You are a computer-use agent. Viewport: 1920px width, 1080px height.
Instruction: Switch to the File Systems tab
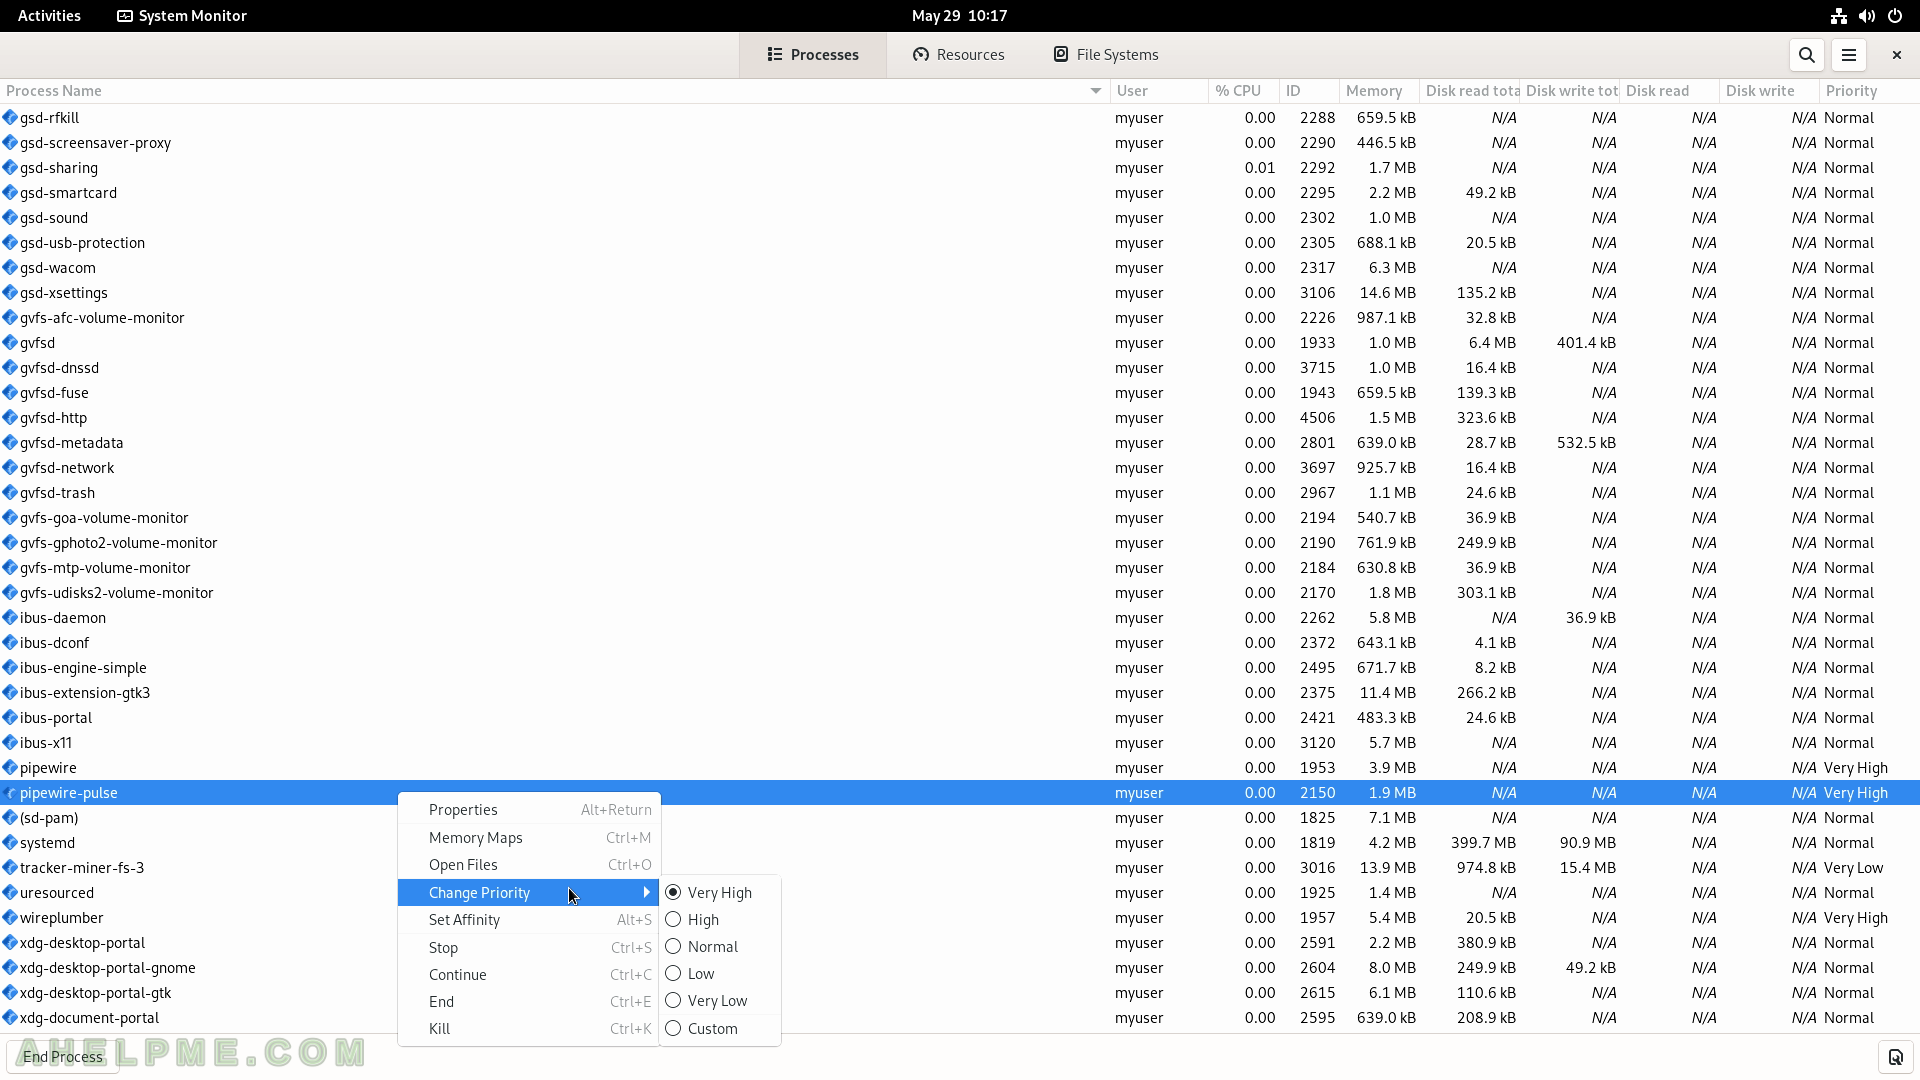pos(1105,55)
